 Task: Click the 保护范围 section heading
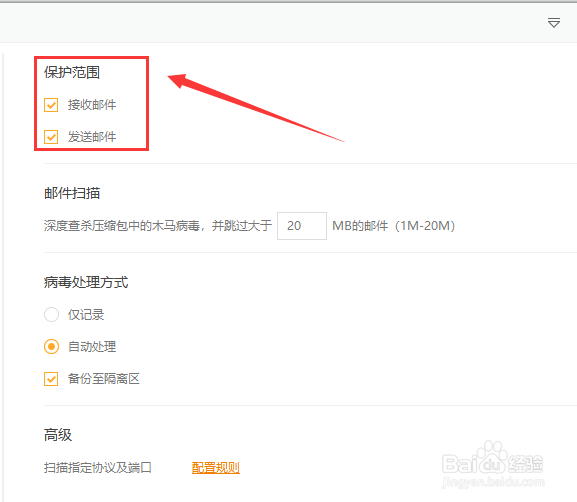pos(72,73)
